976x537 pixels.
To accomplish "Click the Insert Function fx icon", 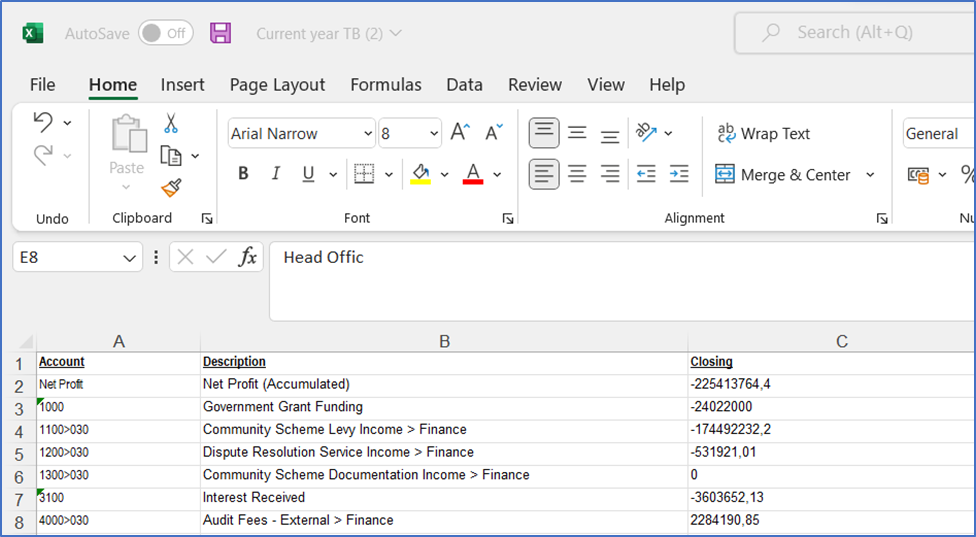I will tap(247, 257).
